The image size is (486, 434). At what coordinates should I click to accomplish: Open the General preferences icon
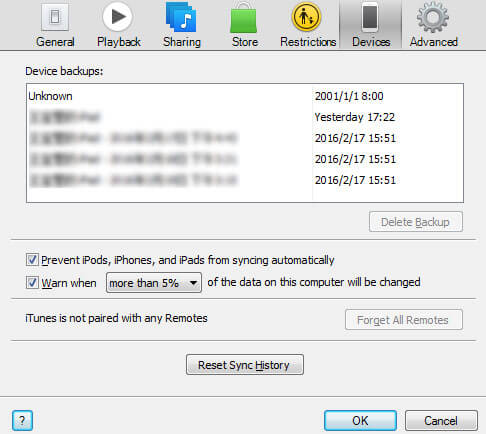pos(55,17)
